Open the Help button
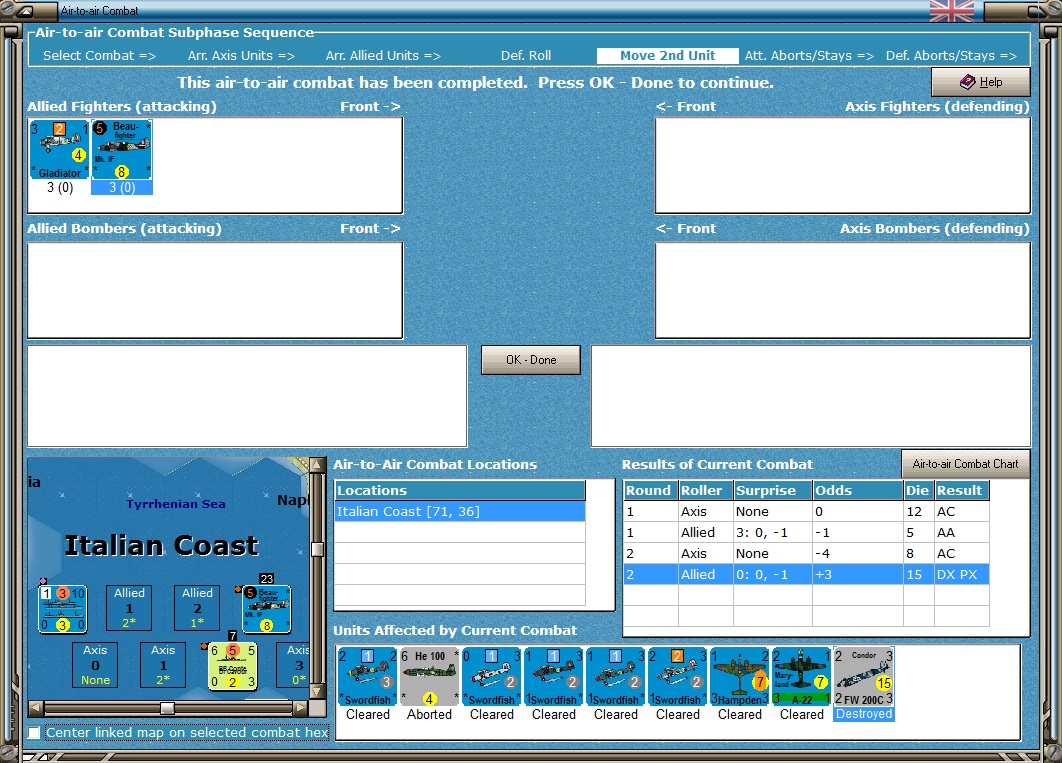This screenshot has width=1062, height=763. coord(981,82)
